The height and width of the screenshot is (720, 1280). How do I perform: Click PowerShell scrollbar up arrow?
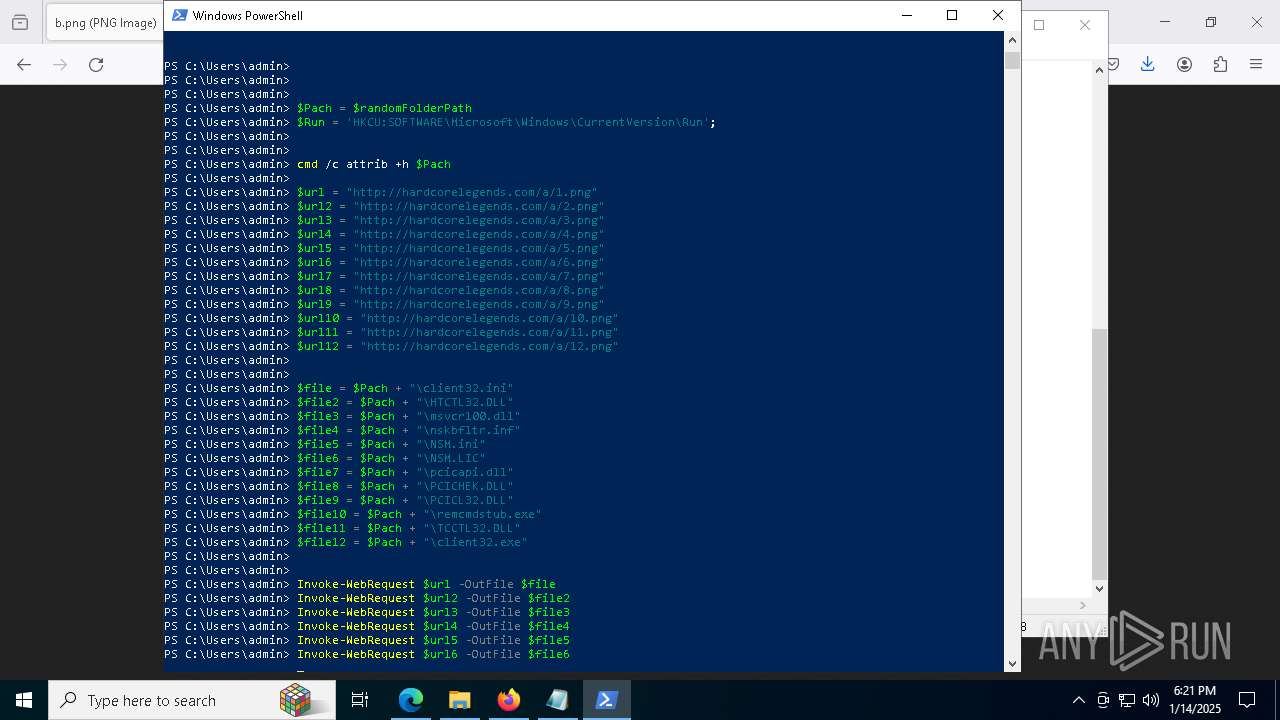pyautogui.click(x=1012, y=38)
